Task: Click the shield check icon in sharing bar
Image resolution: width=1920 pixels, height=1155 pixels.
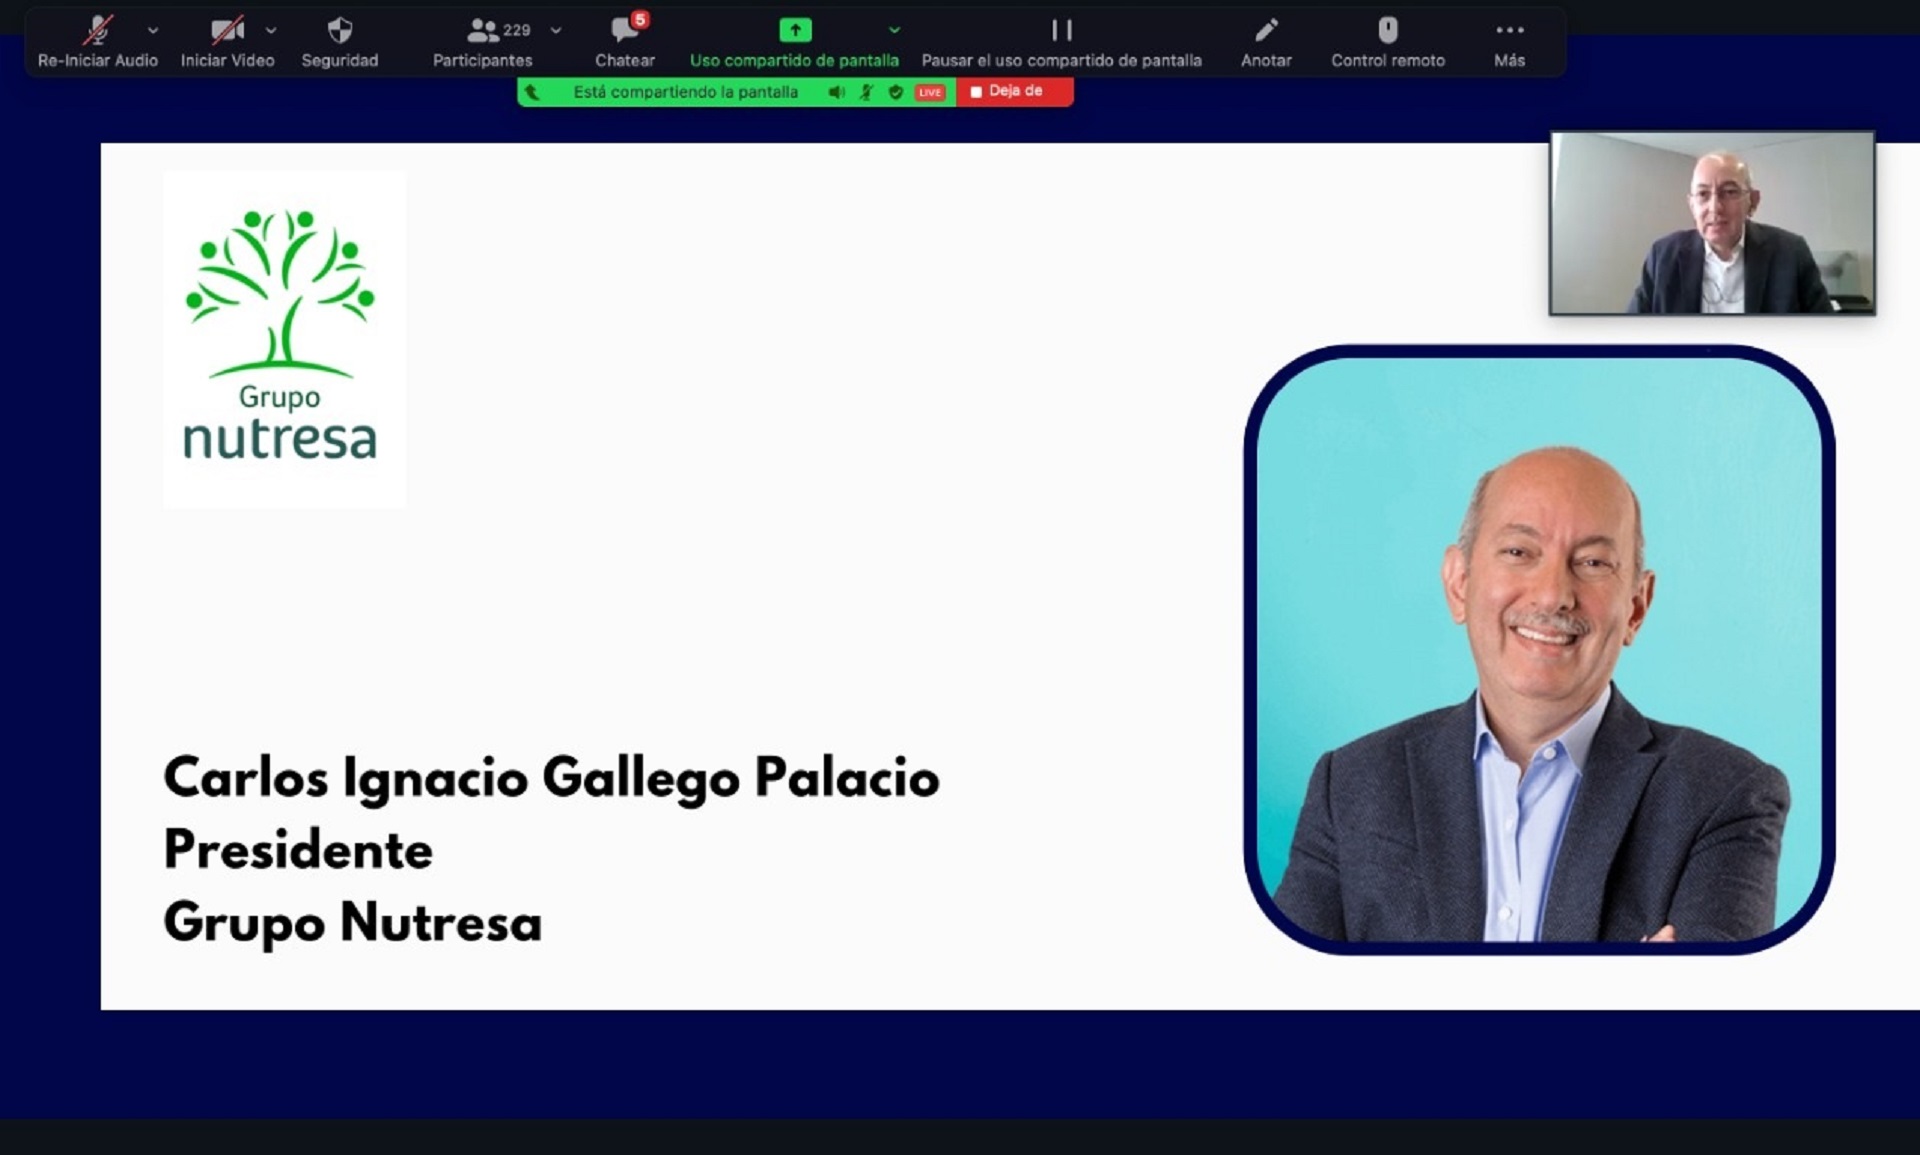Action: click(896, 92)
